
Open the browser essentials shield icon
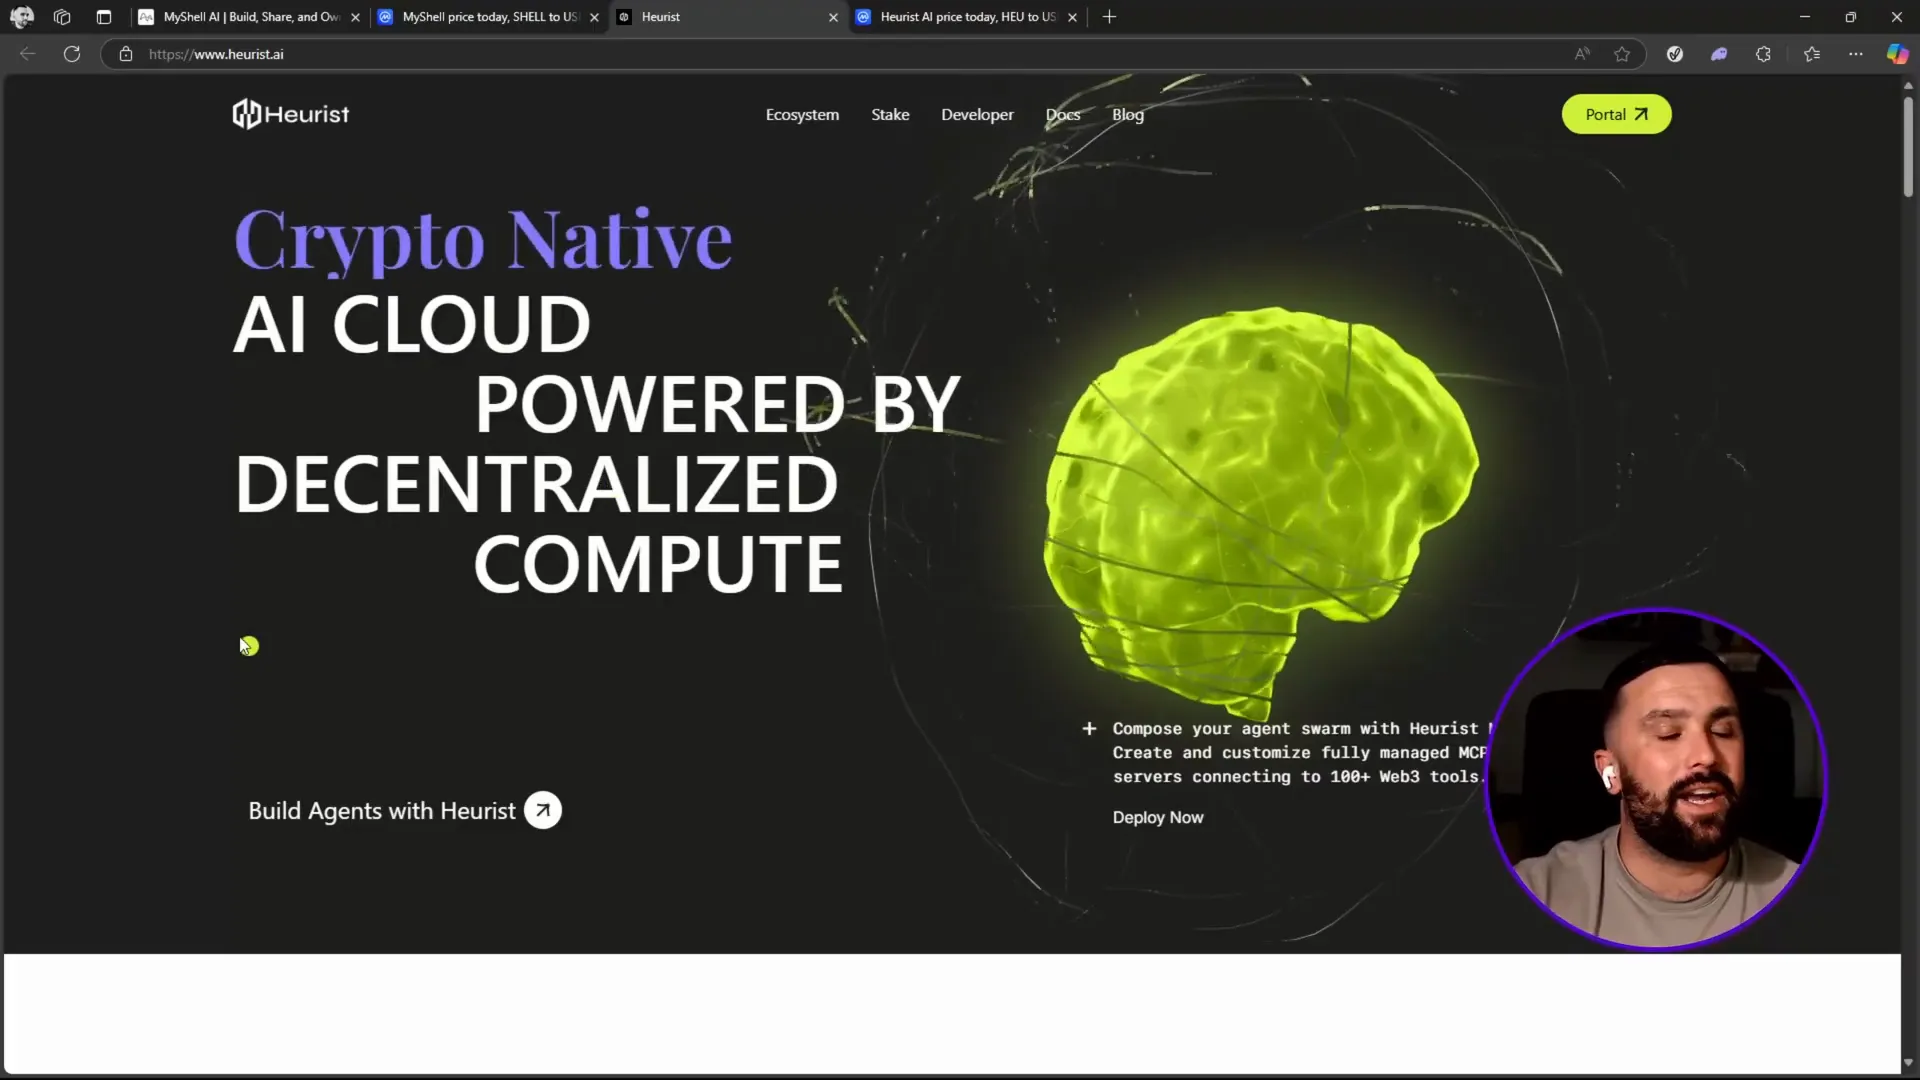1675,54
